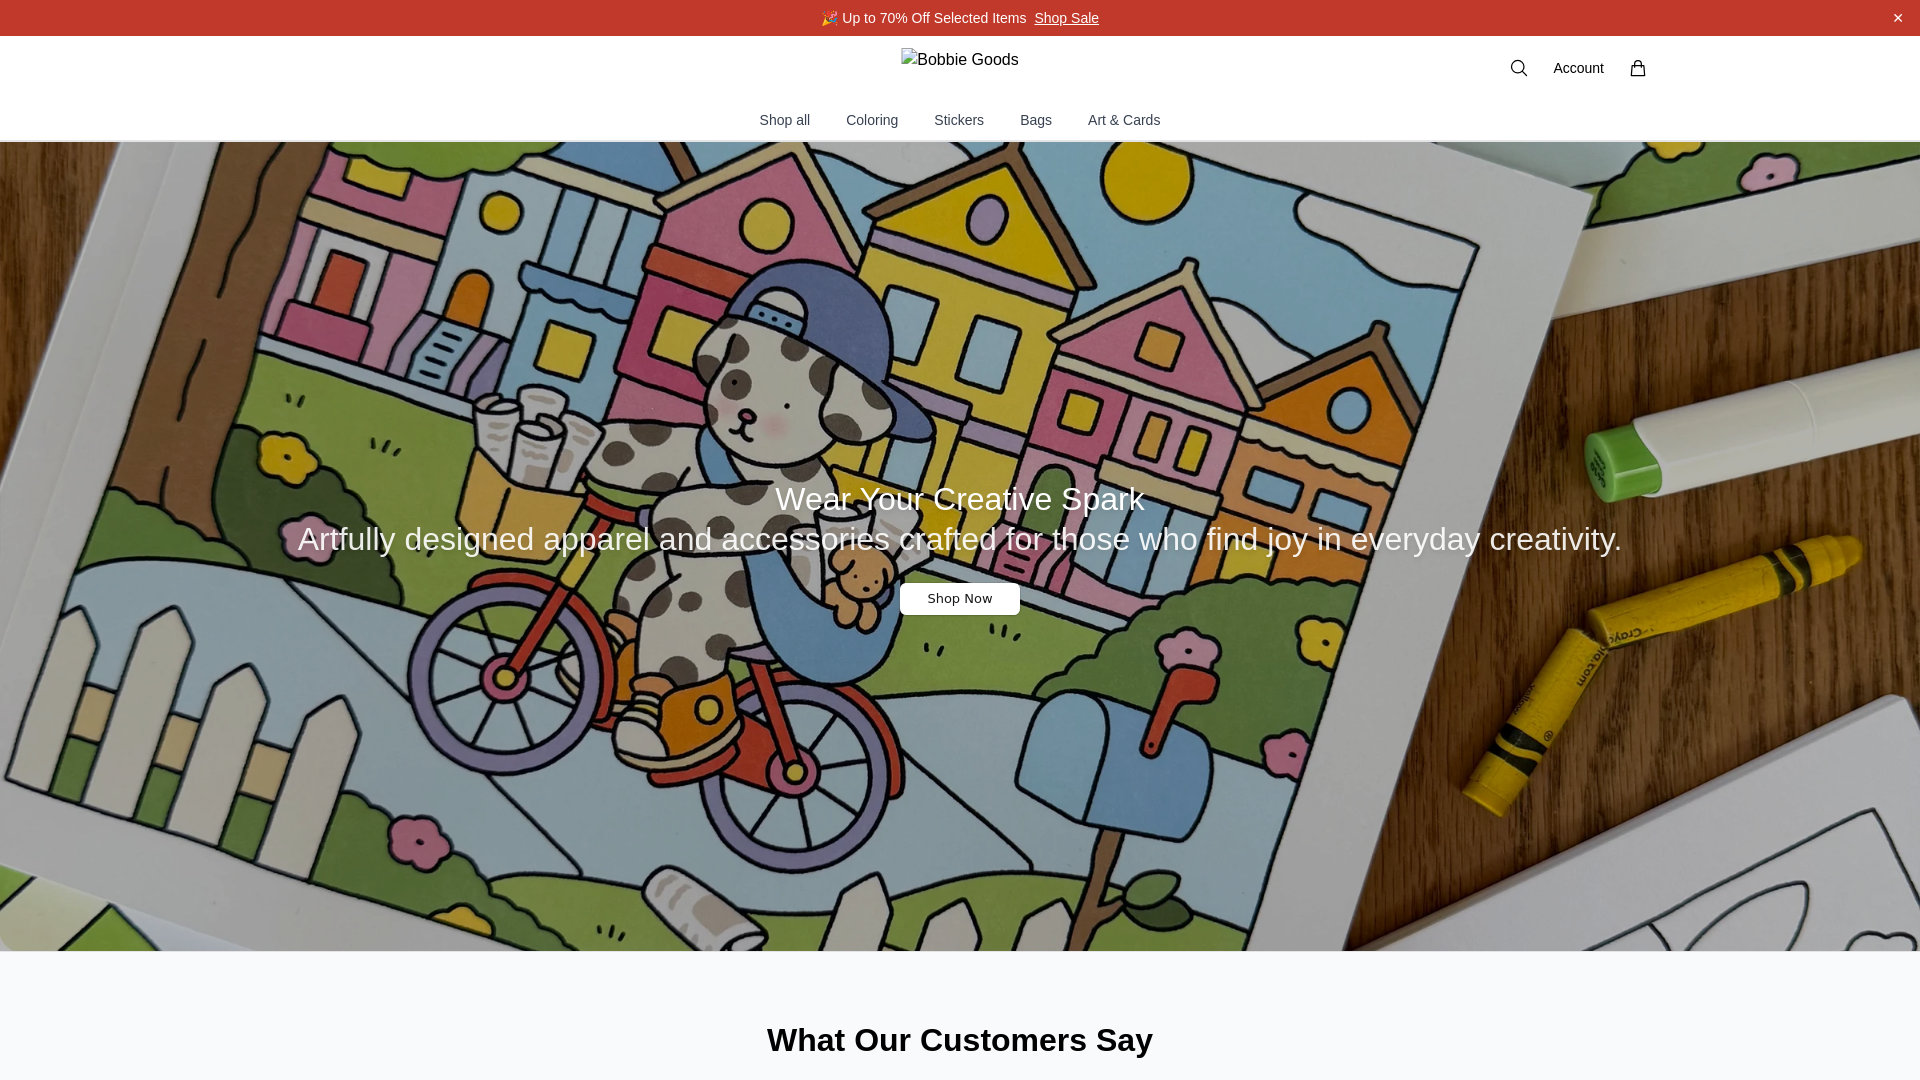Select the Art & Cards menu item
Screen dimensions: 1920x1080
coord(1124,120)
